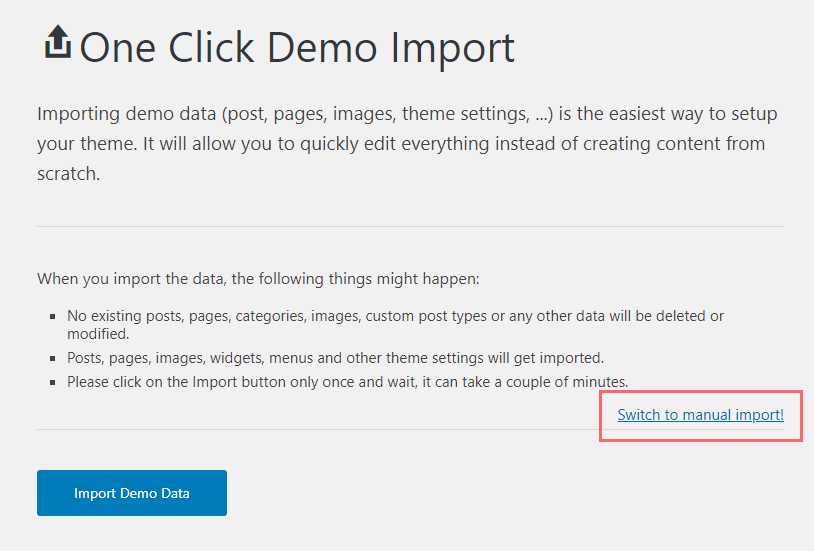The width and height of the screenshot is (814, 551).
Task: Click the "theme settings, ...)" text in the intro
Action: (x=478, y=114)
